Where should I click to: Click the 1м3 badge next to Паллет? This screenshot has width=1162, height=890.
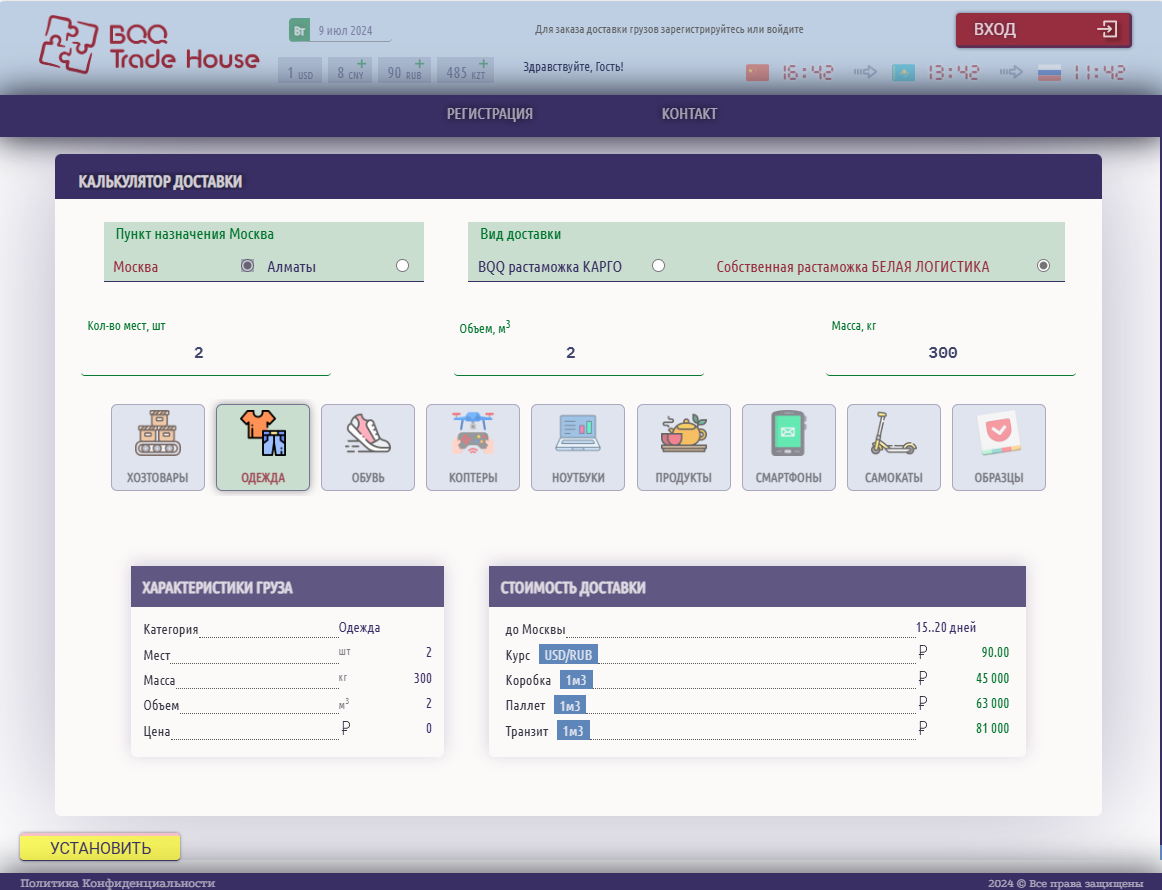click(570, 705)
